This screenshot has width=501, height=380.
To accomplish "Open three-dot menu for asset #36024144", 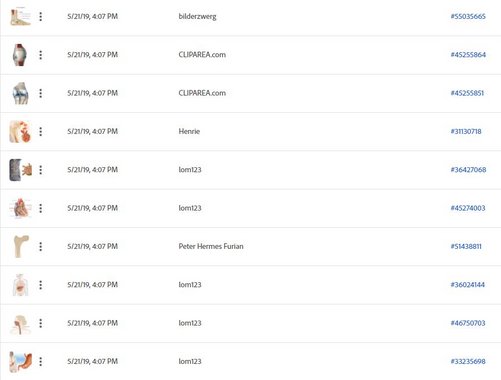I will pos(41,285).
